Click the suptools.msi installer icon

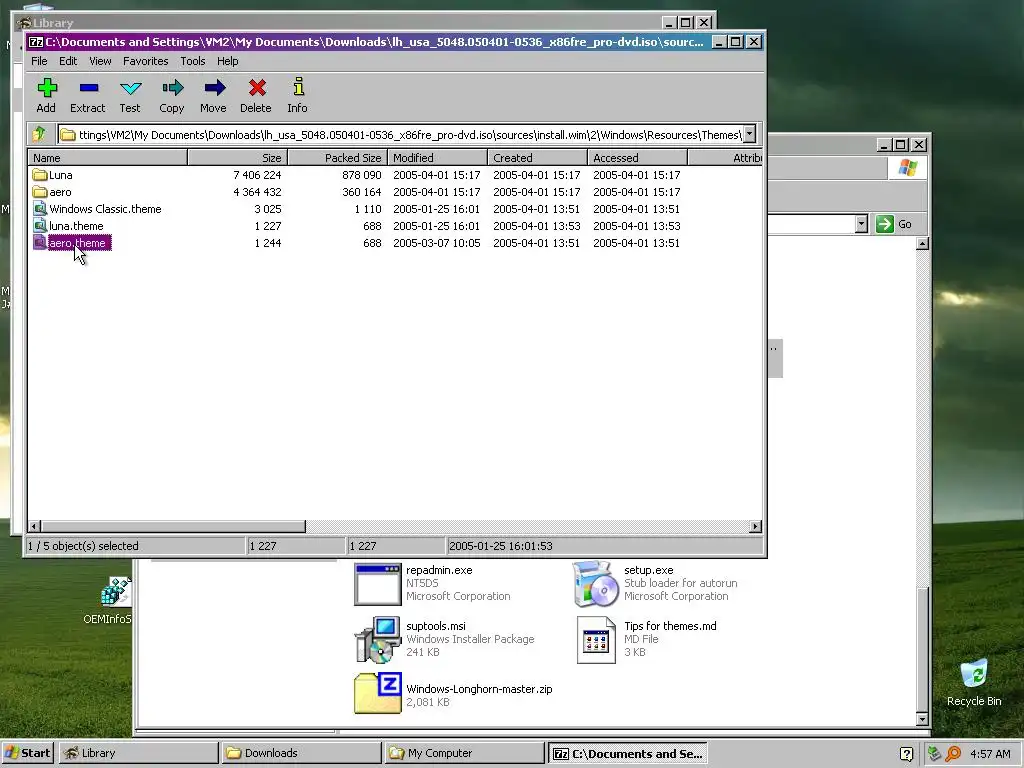[377, 639]
